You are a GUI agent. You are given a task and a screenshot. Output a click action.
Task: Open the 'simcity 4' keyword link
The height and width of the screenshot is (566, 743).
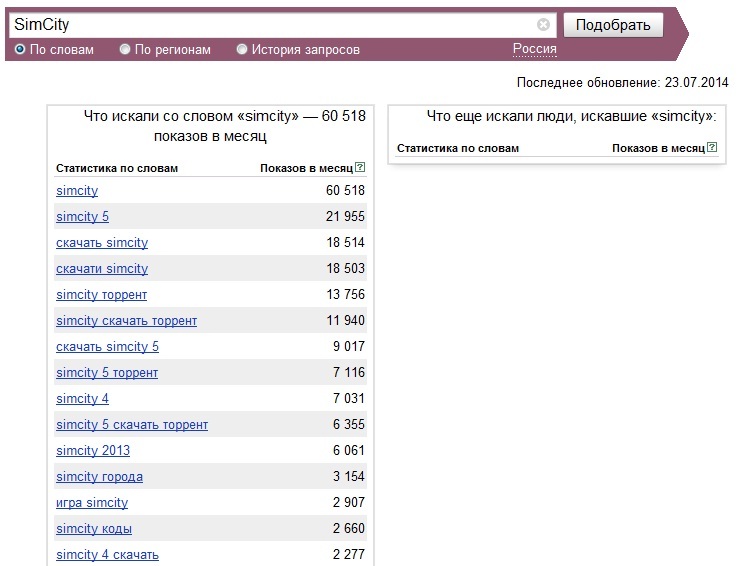82,399
